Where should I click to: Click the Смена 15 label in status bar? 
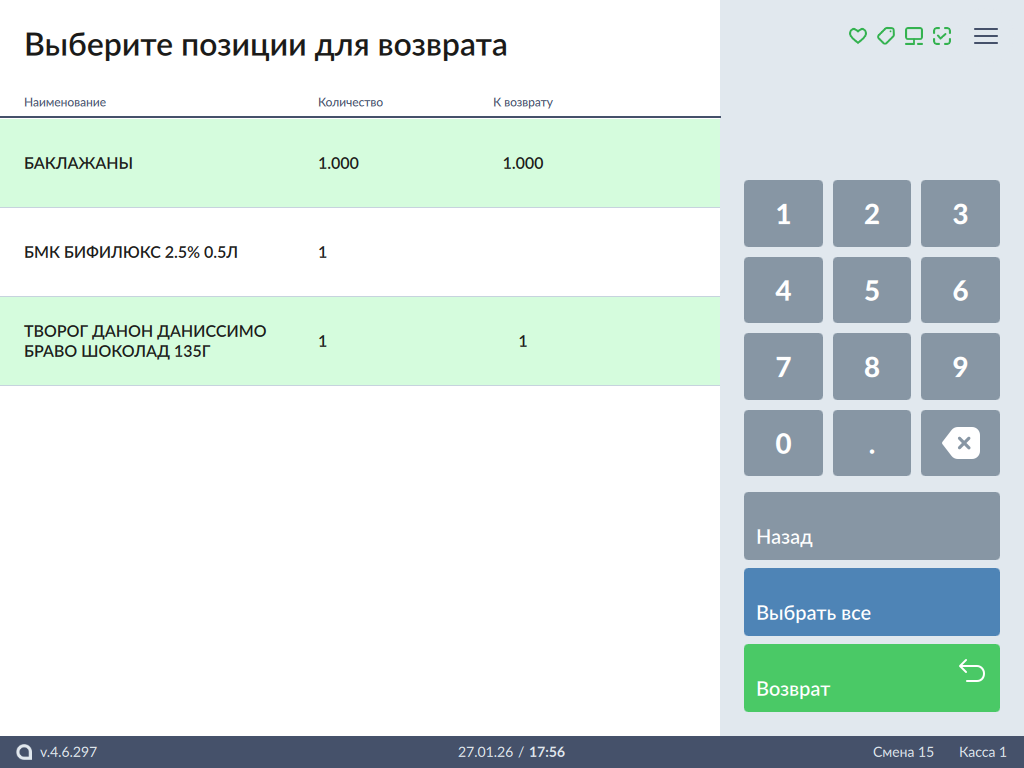tap(903, 752)
